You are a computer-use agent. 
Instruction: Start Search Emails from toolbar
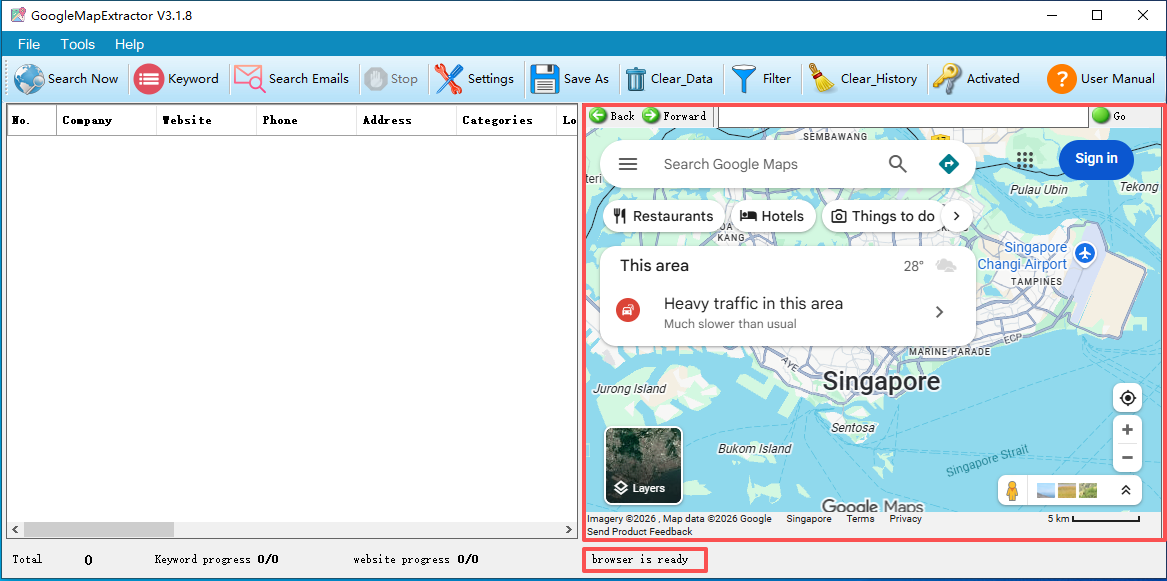click(x=249, y=79)
